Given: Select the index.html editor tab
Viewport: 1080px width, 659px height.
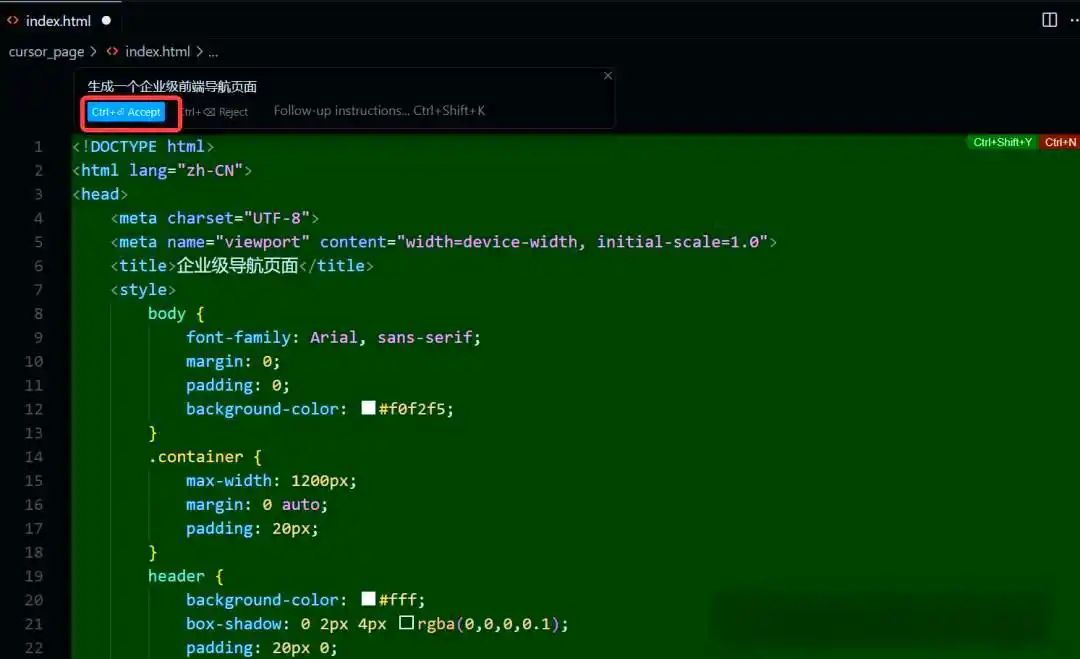Looking at the screenshot, I should point(58,20).
